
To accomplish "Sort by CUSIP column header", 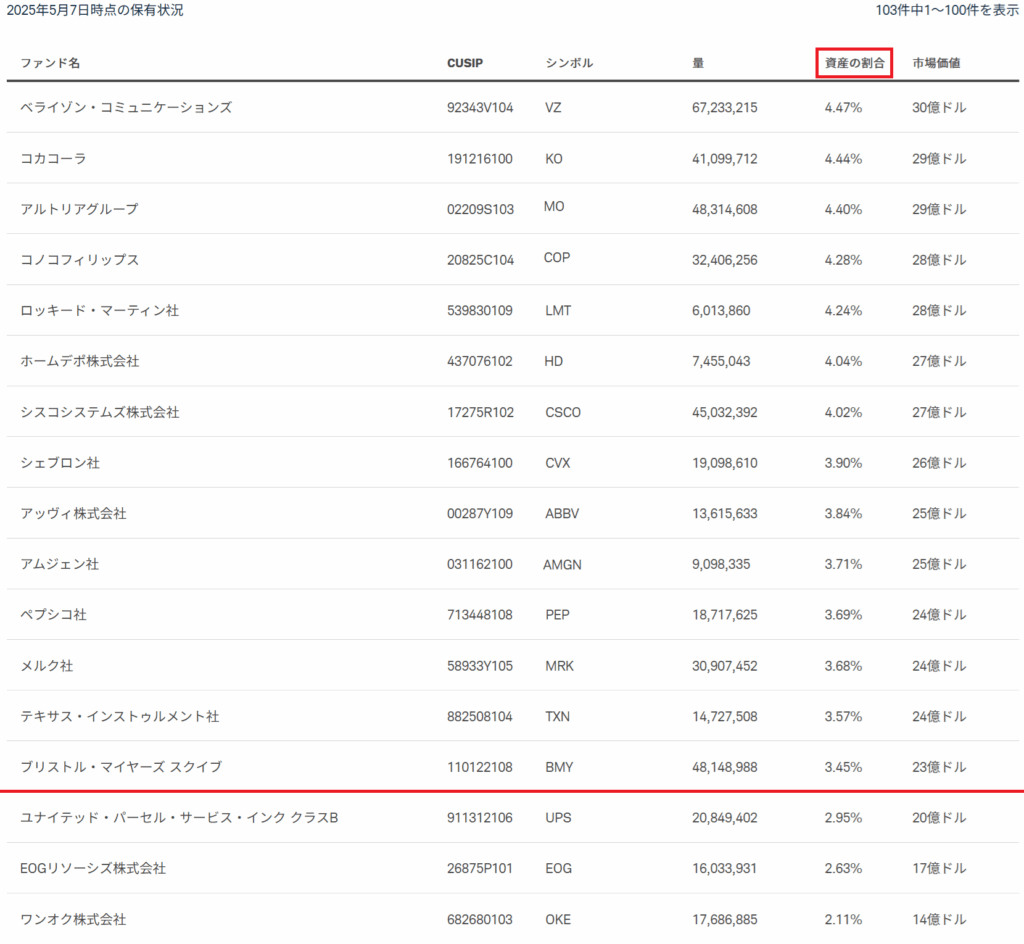I will [x=465, y=63].
